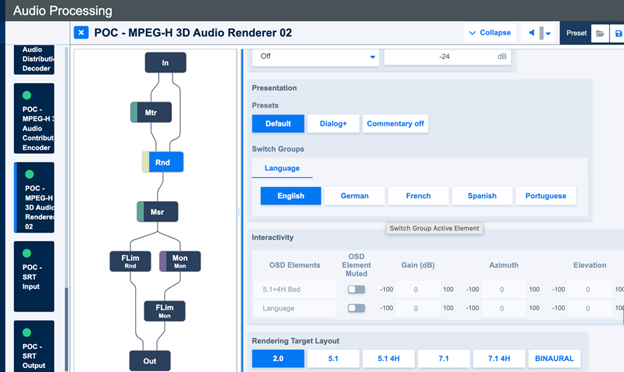Open POC - SRT Input processor
Image resolution: width=624 pixels, height=372 pixels.
point(34,276)
